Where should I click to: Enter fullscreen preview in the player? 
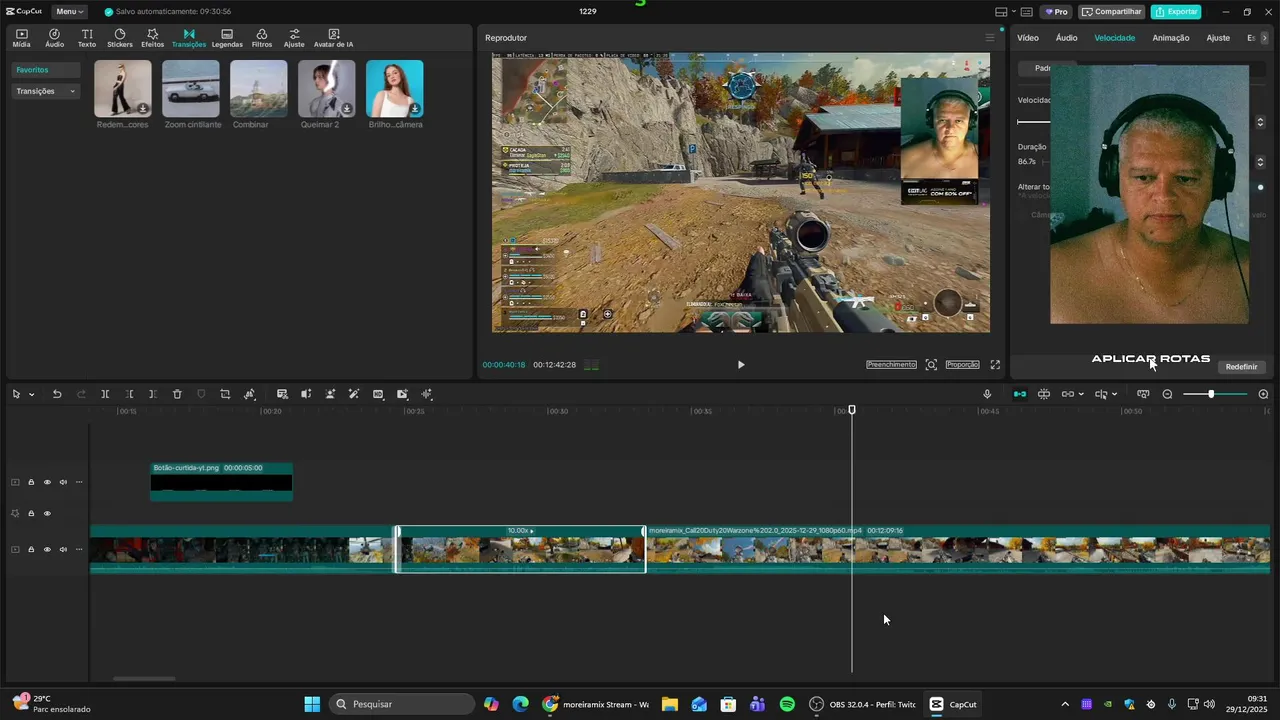[995, 365]
